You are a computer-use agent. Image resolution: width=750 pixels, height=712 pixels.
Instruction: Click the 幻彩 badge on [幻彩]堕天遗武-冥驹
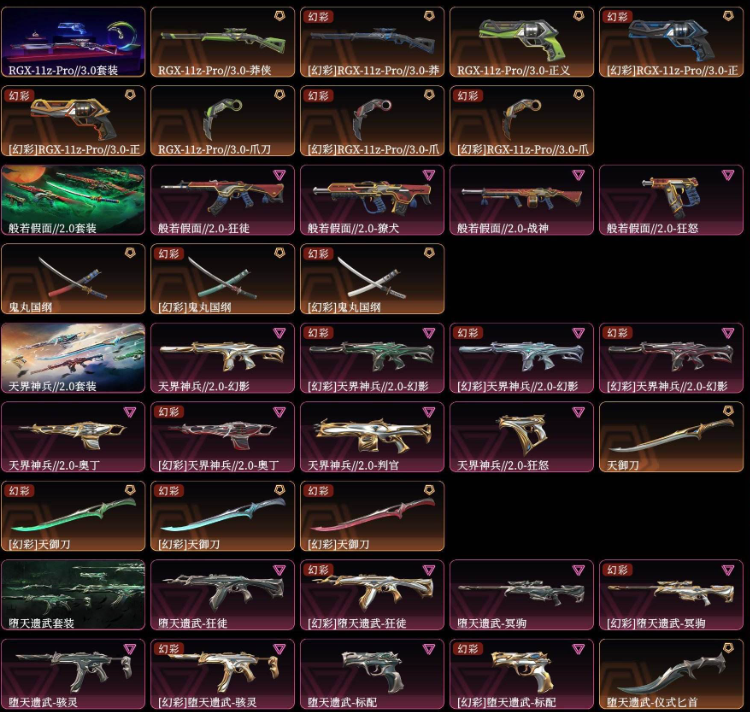click(x=618, y=570)
